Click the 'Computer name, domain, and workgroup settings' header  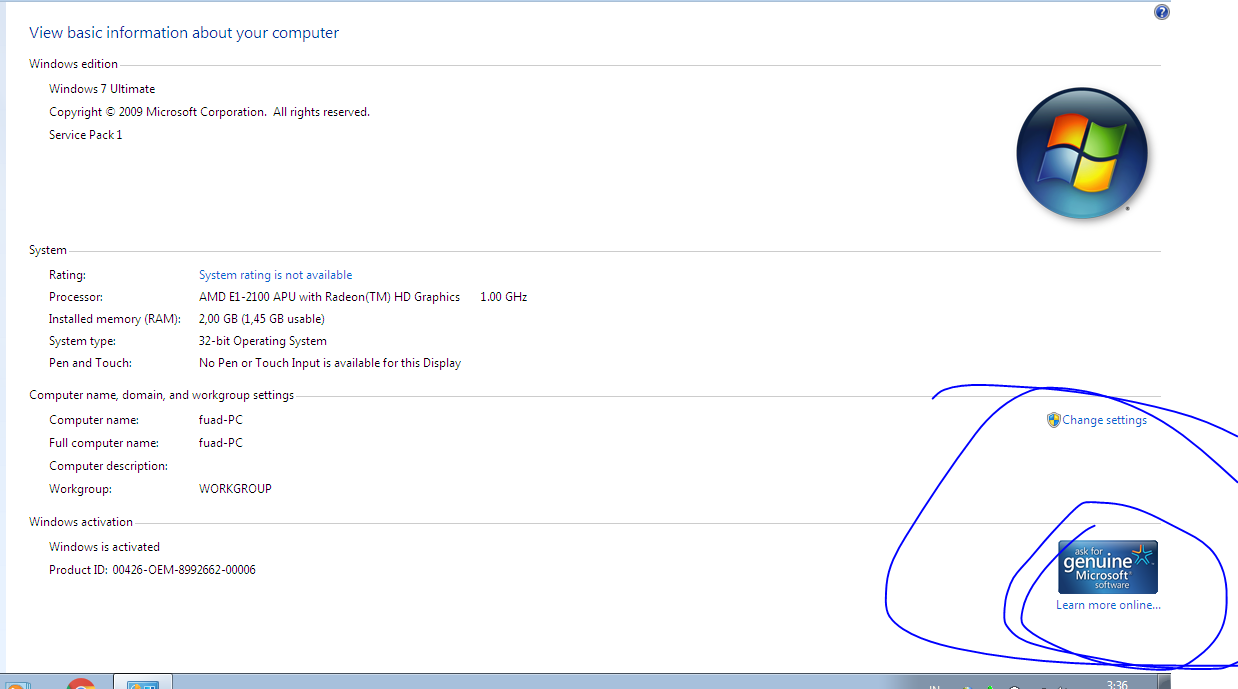tap(161, 395)
